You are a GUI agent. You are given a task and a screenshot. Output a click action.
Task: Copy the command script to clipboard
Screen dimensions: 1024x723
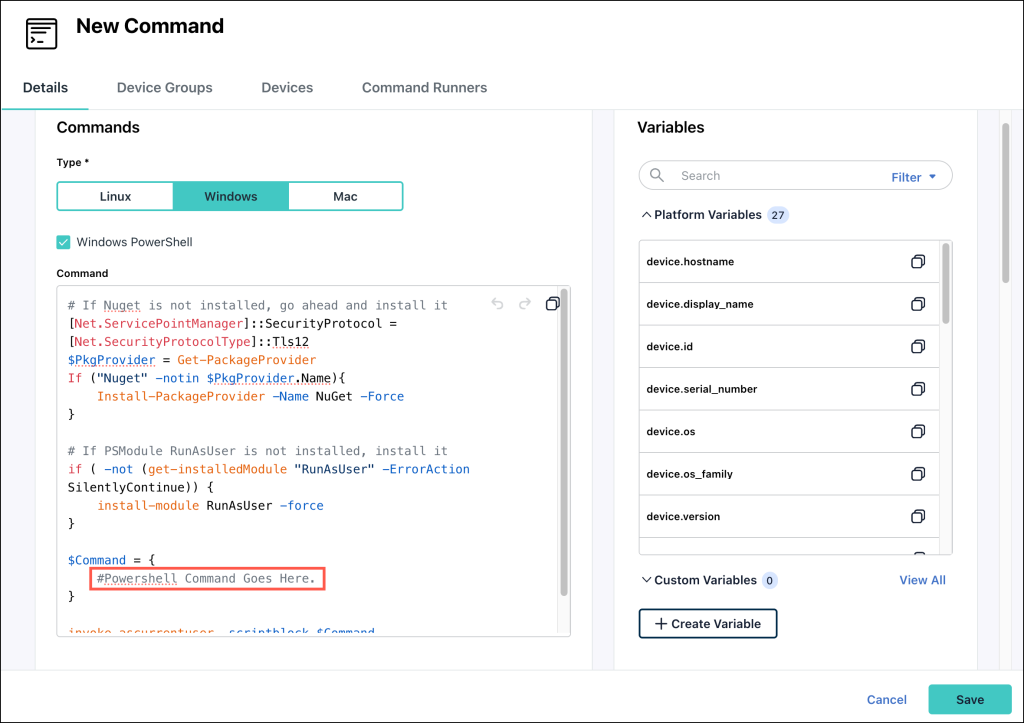(552, 304)
